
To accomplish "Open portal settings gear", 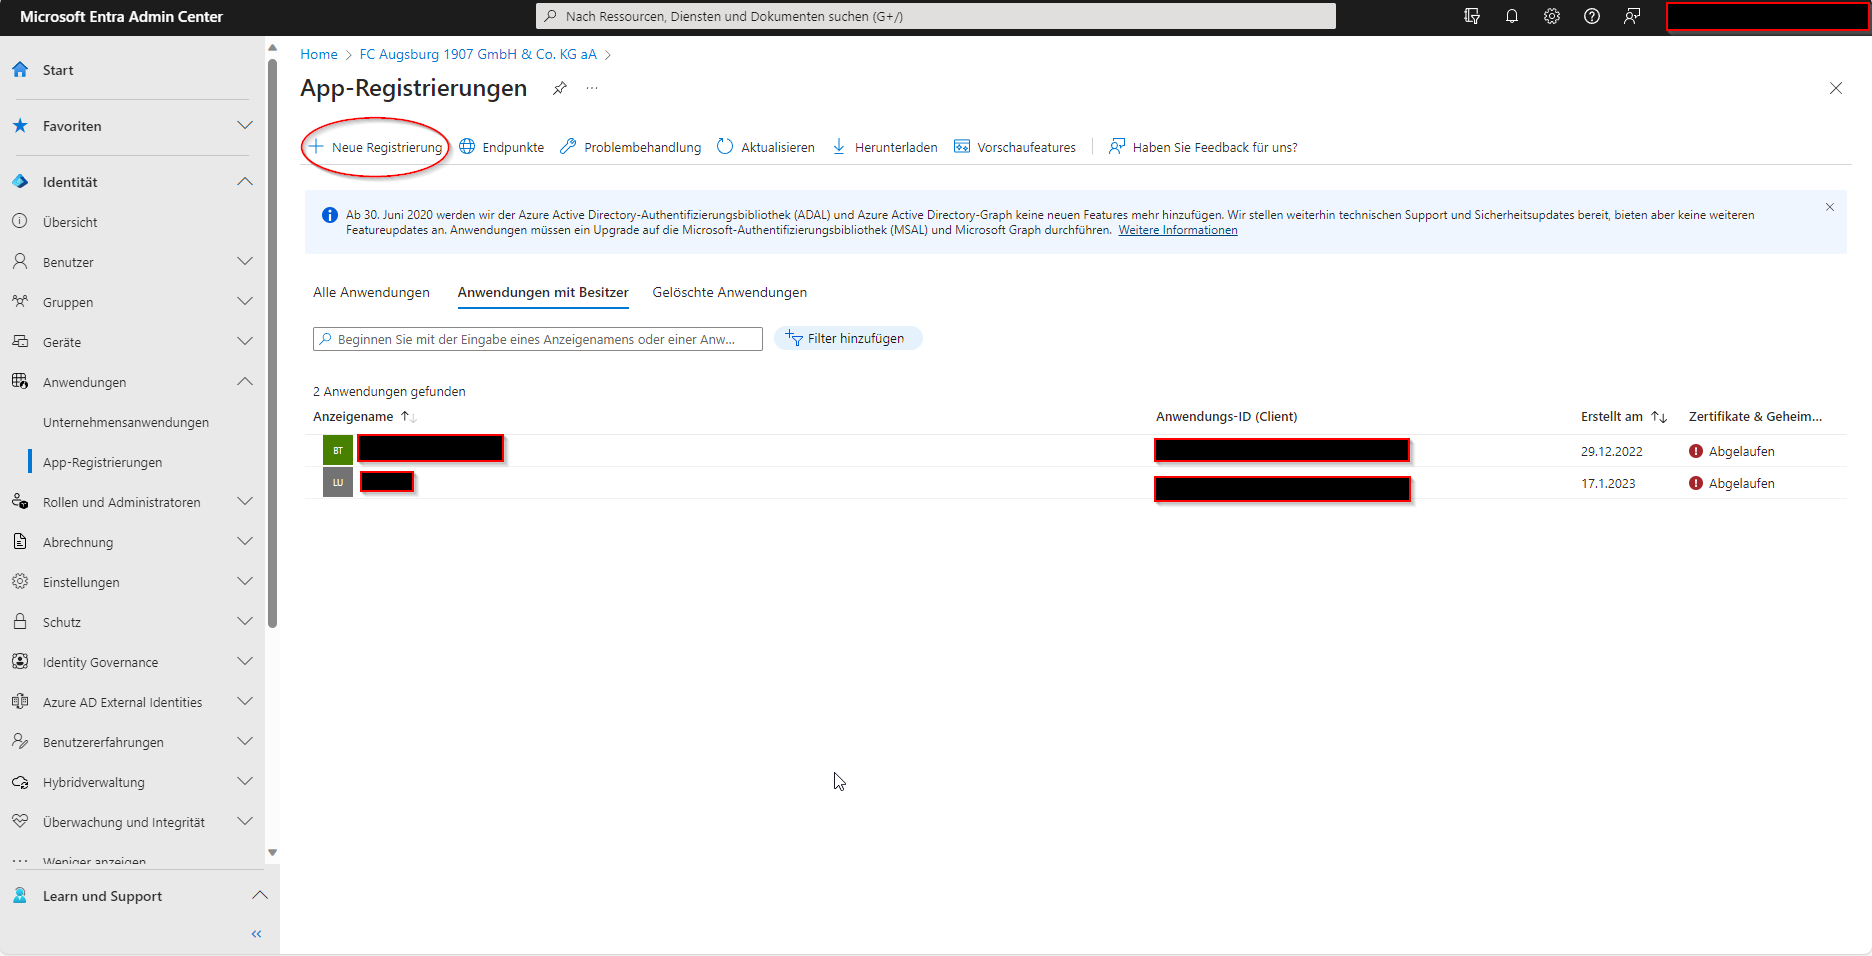I will pos(1552,16).
